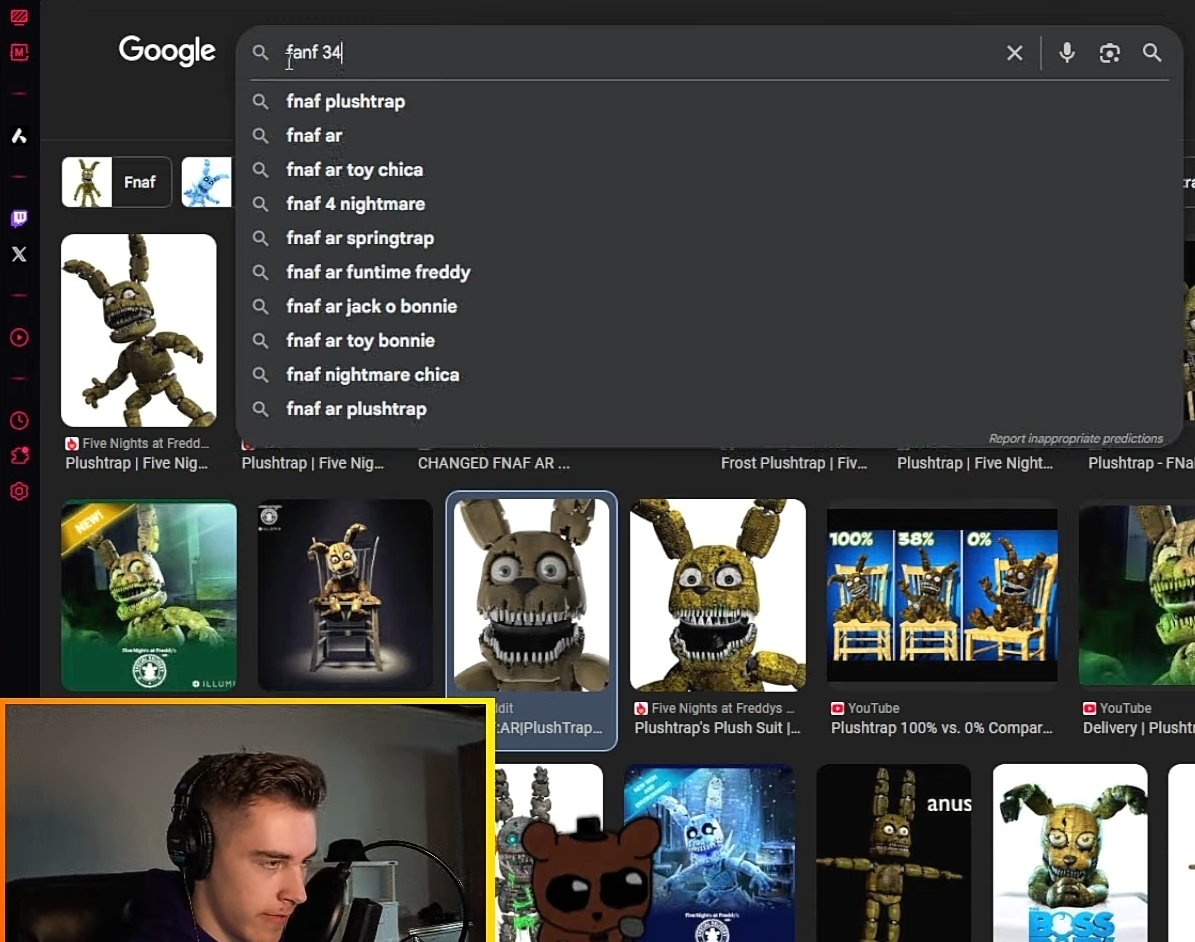Click magnifier beside 'fnaf ar springtrap' suggestion
This screenshot has width=1195, height=942.
tap(260, 239)
